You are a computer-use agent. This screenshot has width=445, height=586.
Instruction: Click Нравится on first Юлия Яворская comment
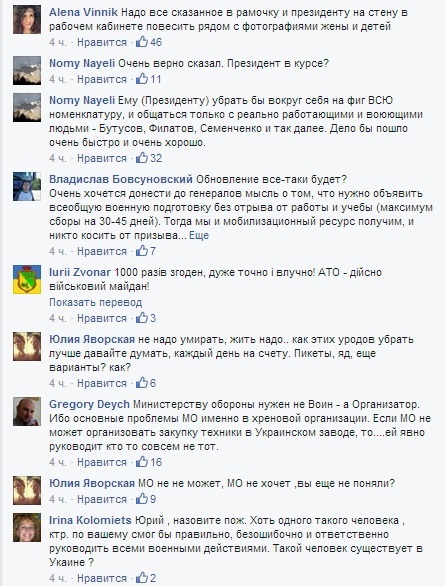(x=102, y=383)
